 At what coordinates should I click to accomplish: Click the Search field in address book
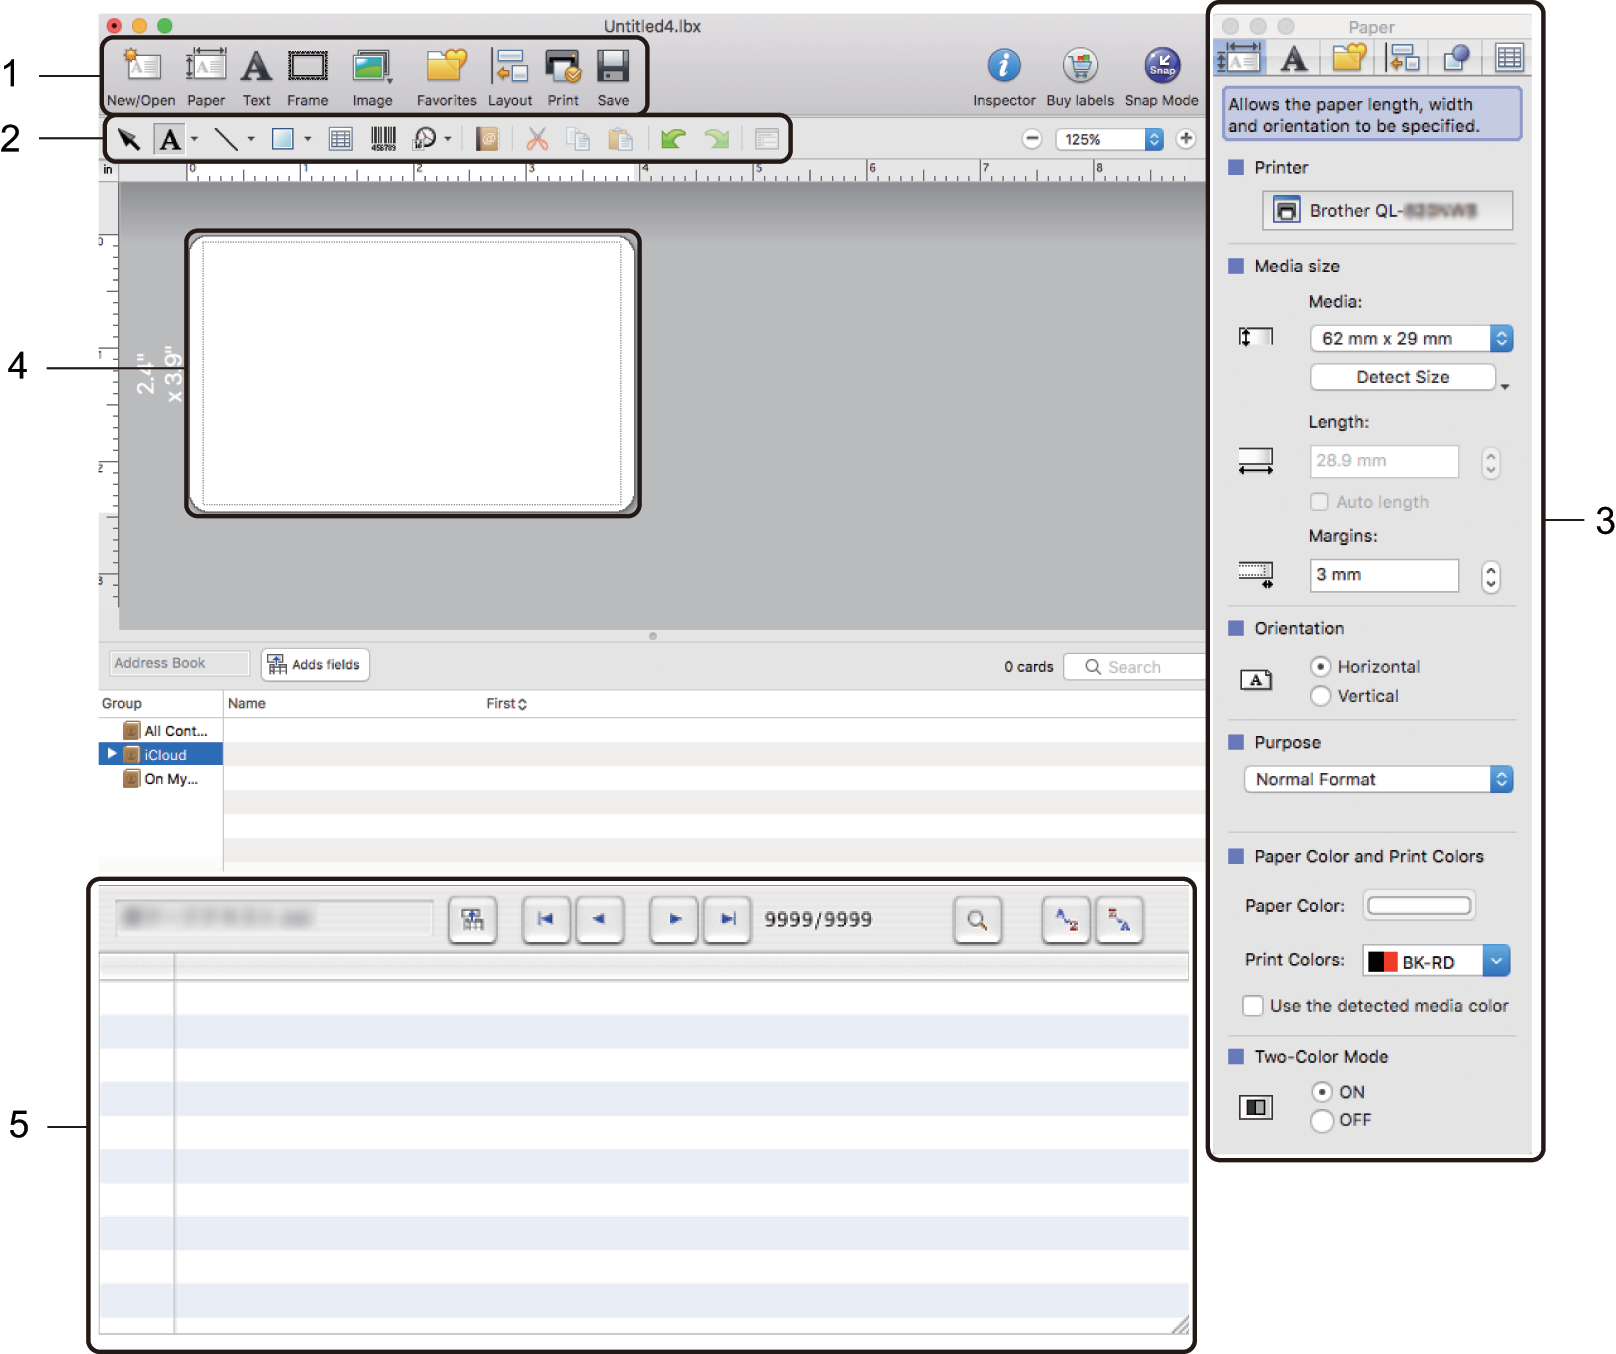pos(1134,667)
